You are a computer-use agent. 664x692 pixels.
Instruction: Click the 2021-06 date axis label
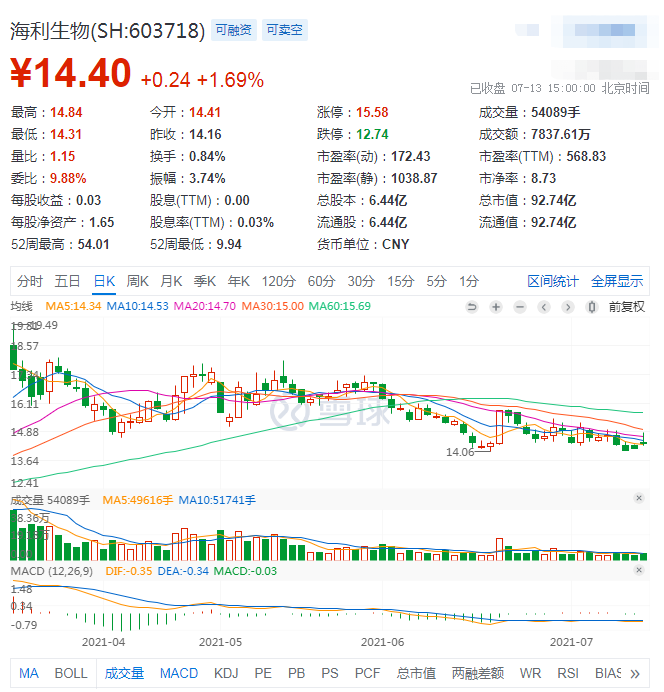click(x=383, y=643)
